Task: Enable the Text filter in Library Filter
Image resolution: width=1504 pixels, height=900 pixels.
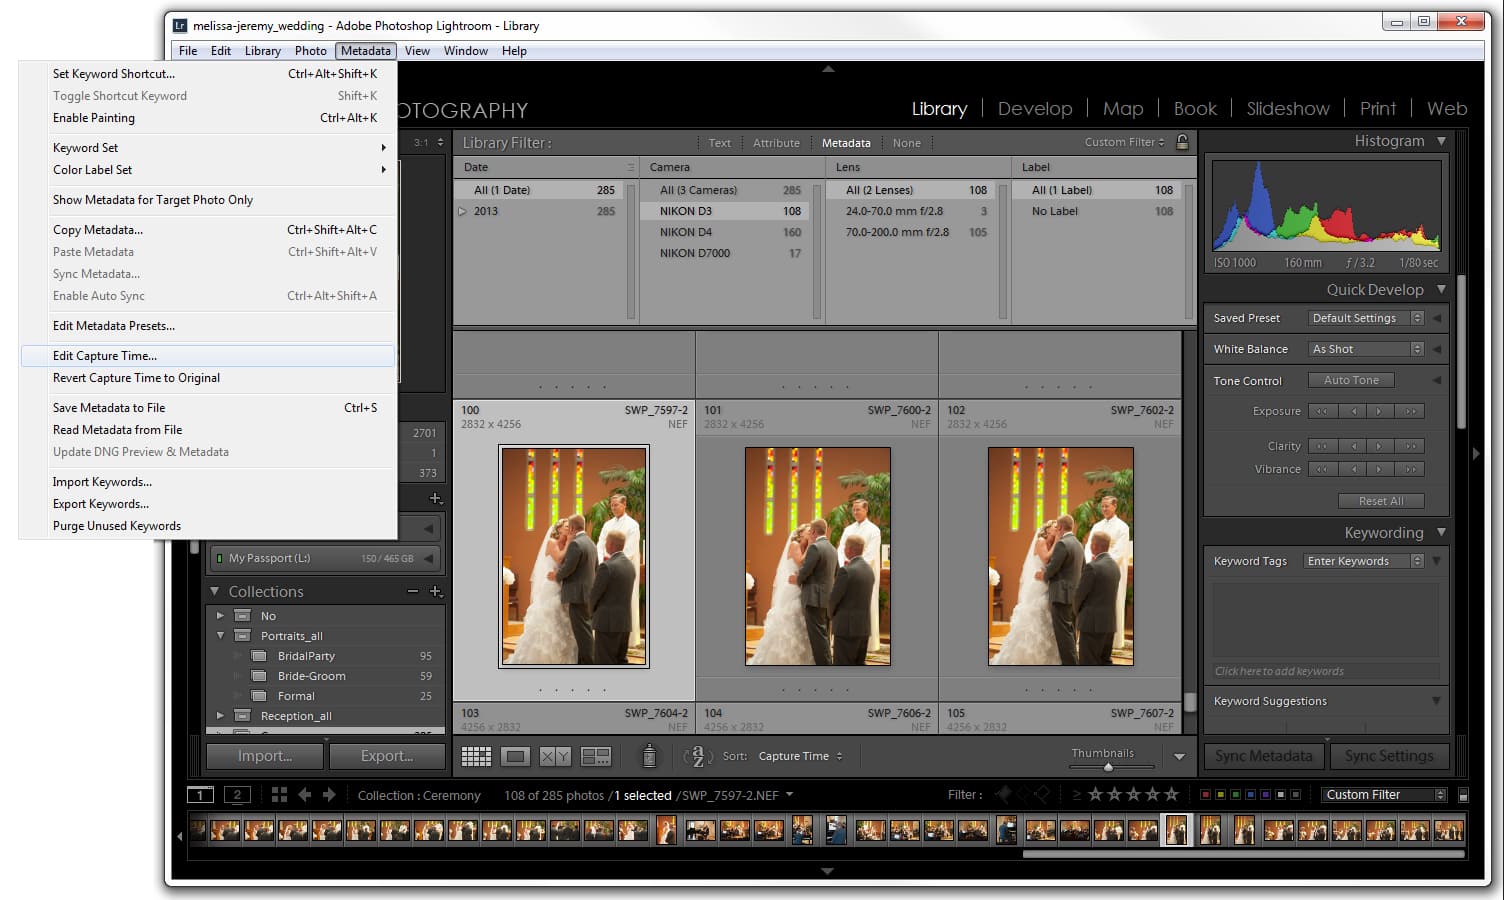Action: click(x=719, y=142)
